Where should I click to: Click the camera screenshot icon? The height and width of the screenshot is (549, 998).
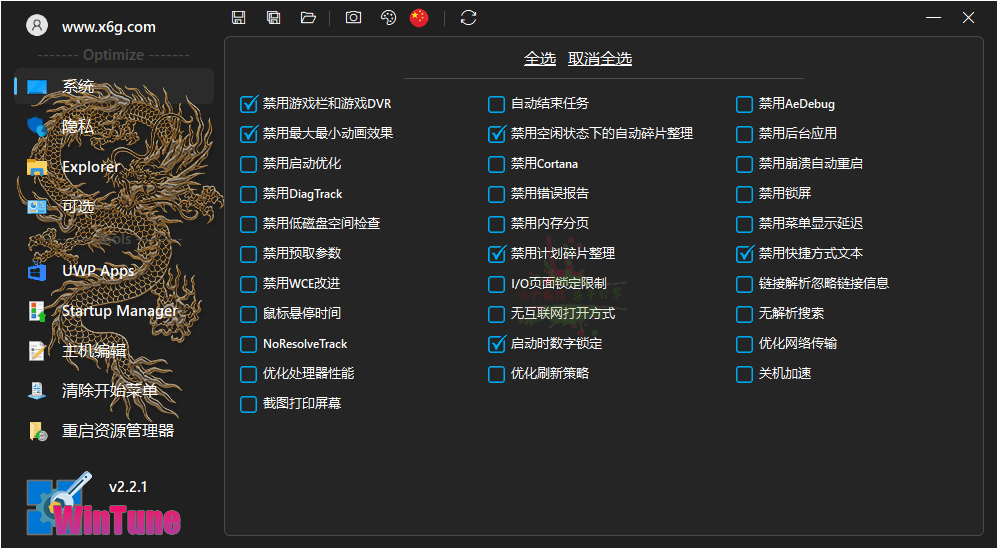tap(353, 17)
